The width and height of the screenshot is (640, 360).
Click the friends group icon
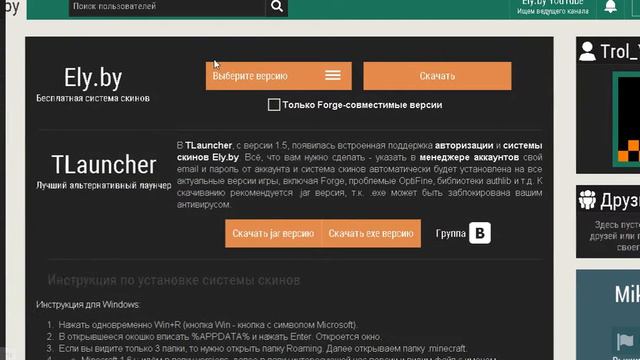587,200
